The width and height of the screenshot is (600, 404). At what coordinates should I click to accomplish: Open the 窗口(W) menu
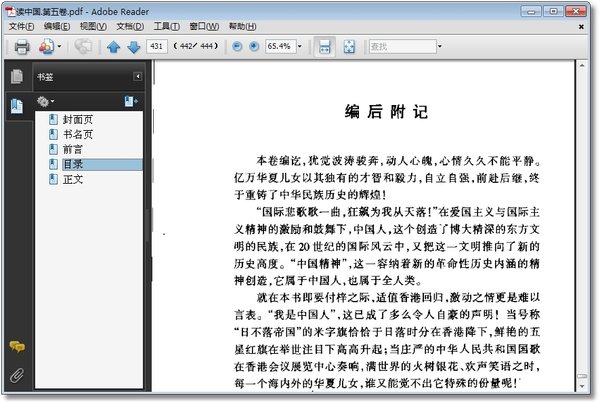pos(204,26)
